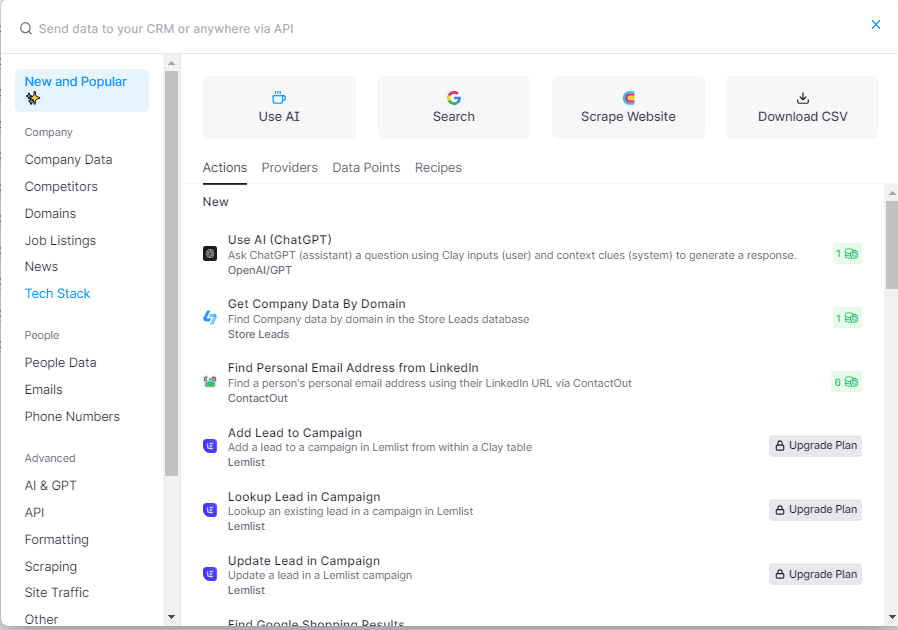The width and height of the screenshot is (898, 630).
Task: Click the ContactOut icon beside Find Personal Email
Action: (210, 381)
